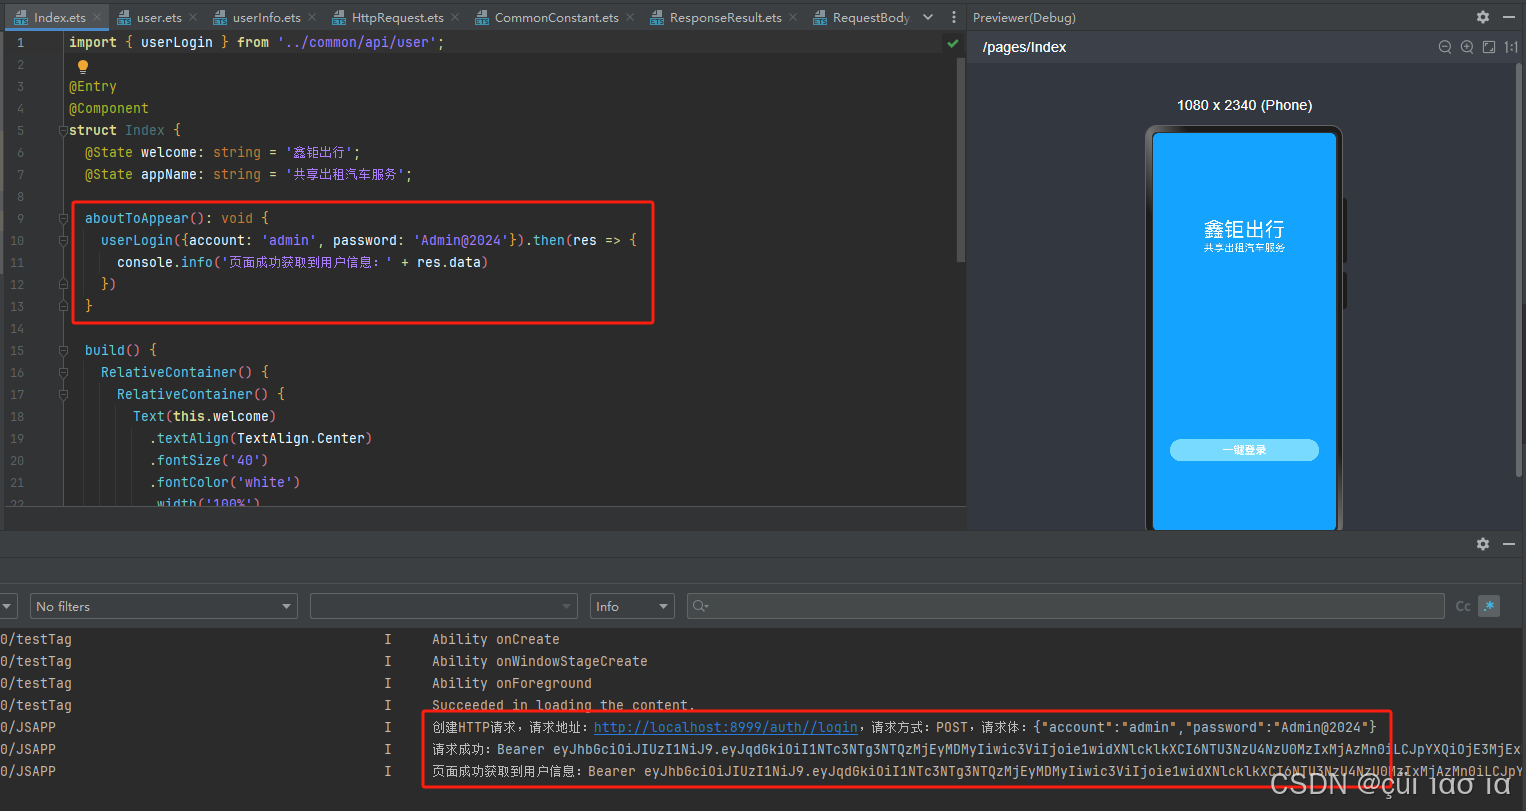Open editor tab options three-dot menu
Screen dimensions: 1526x811
click(x=953, y=17)
